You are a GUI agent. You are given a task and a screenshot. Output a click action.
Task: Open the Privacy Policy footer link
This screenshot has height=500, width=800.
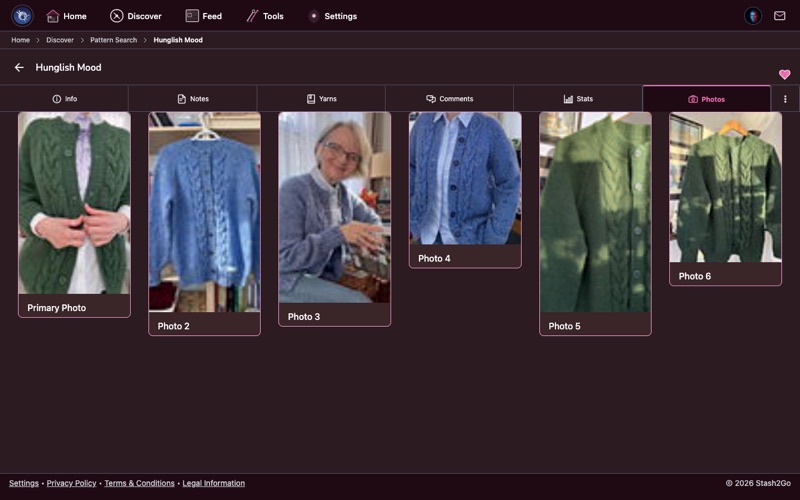click(71, 483)
